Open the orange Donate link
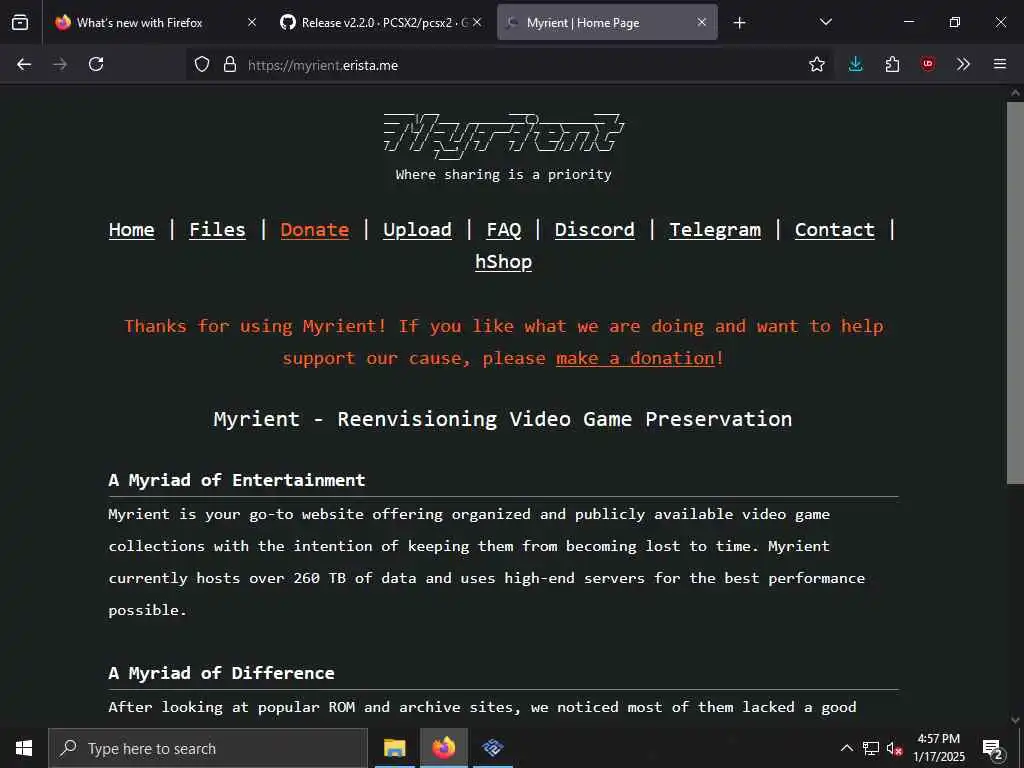1024x768 pixels. tap(315, 230)
